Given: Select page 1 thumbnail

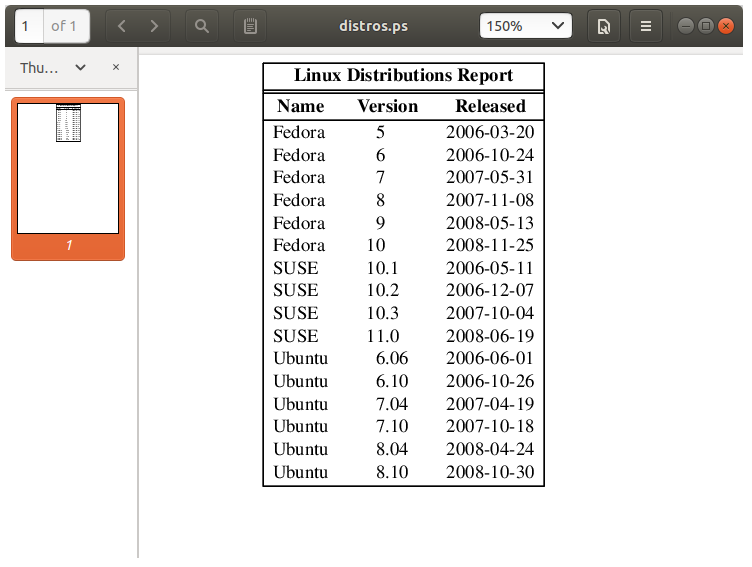Looking at the screenshot, I should coord(68,179).
